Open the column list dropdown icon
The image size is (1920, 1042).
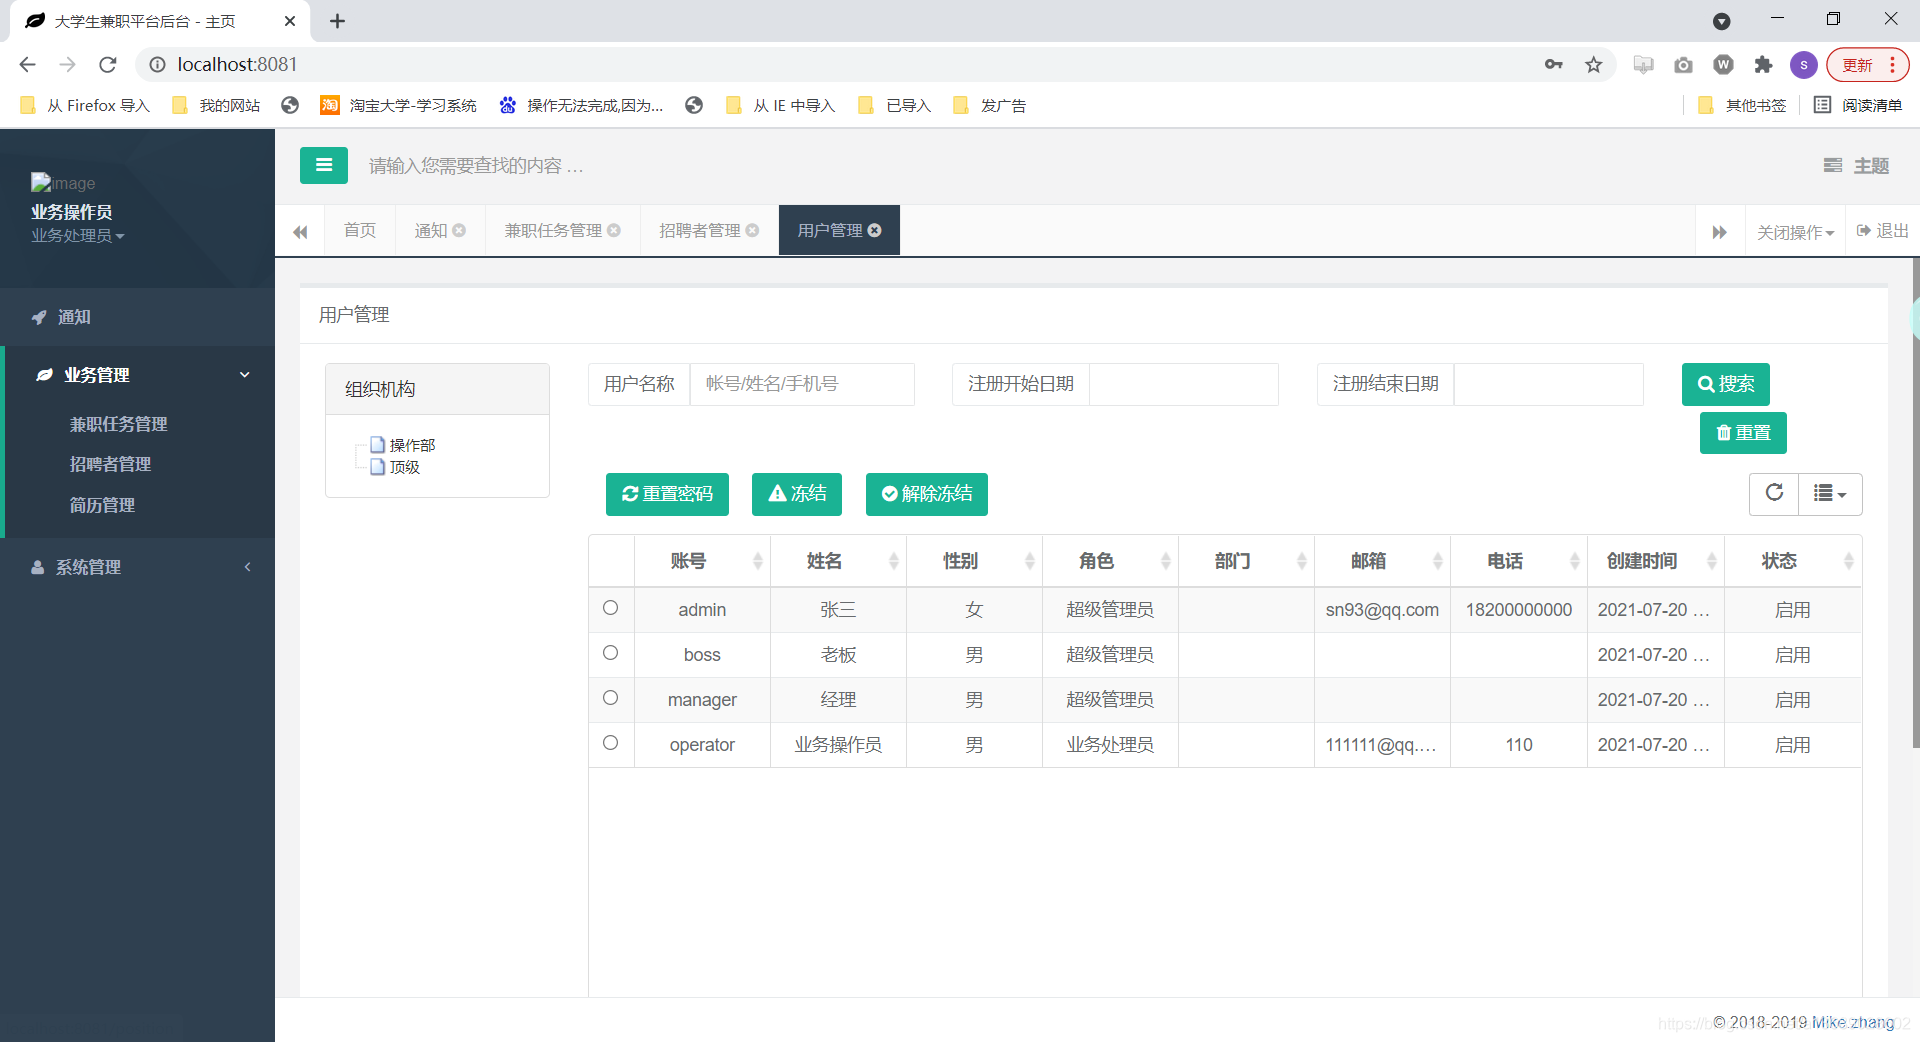(1830, 493)
